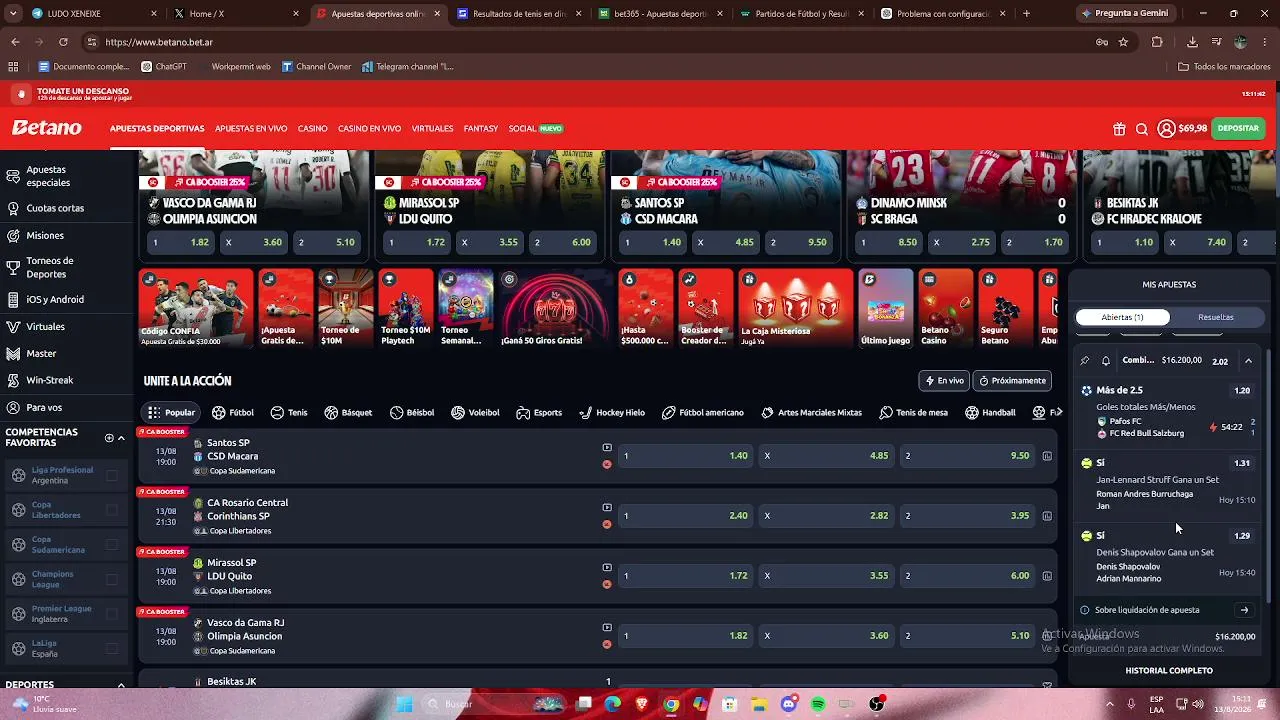Check the Premier League Inglaterra checkbox
The image size is (1280, 720).
click(112, 614)
